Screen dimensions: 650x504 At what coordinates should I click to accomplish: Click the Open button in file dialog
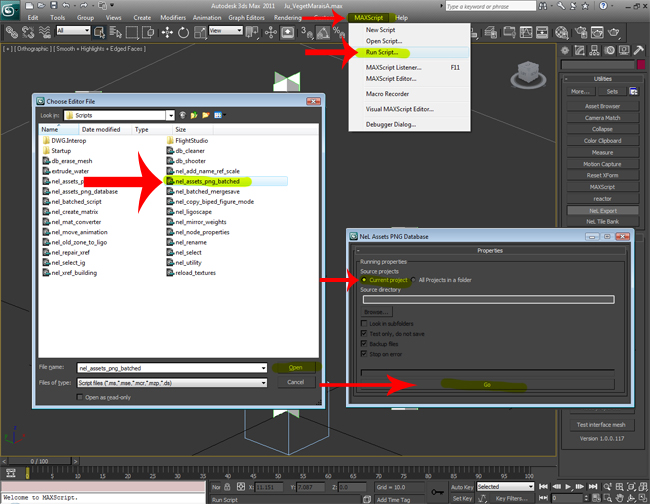pos(296,368)
